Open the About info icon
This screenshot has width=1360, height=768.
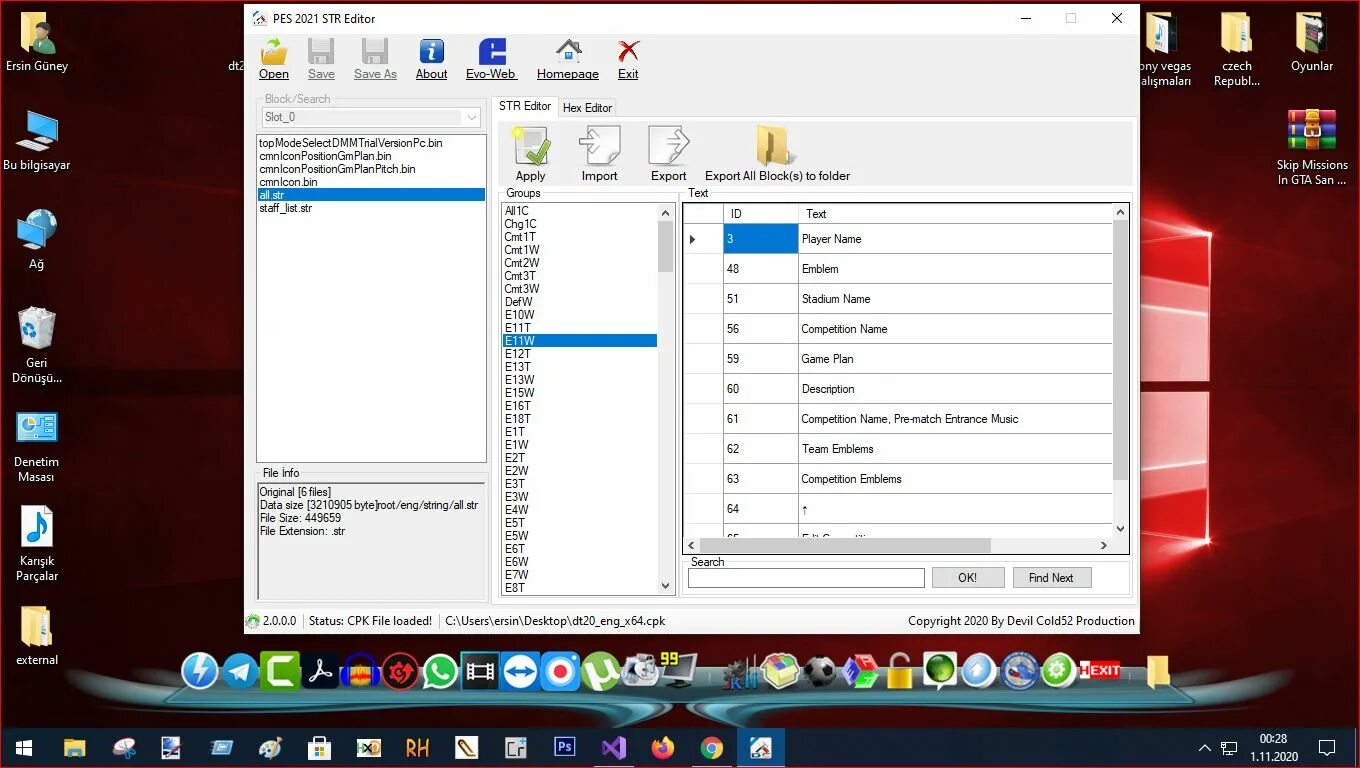click(x=431, y=59)
